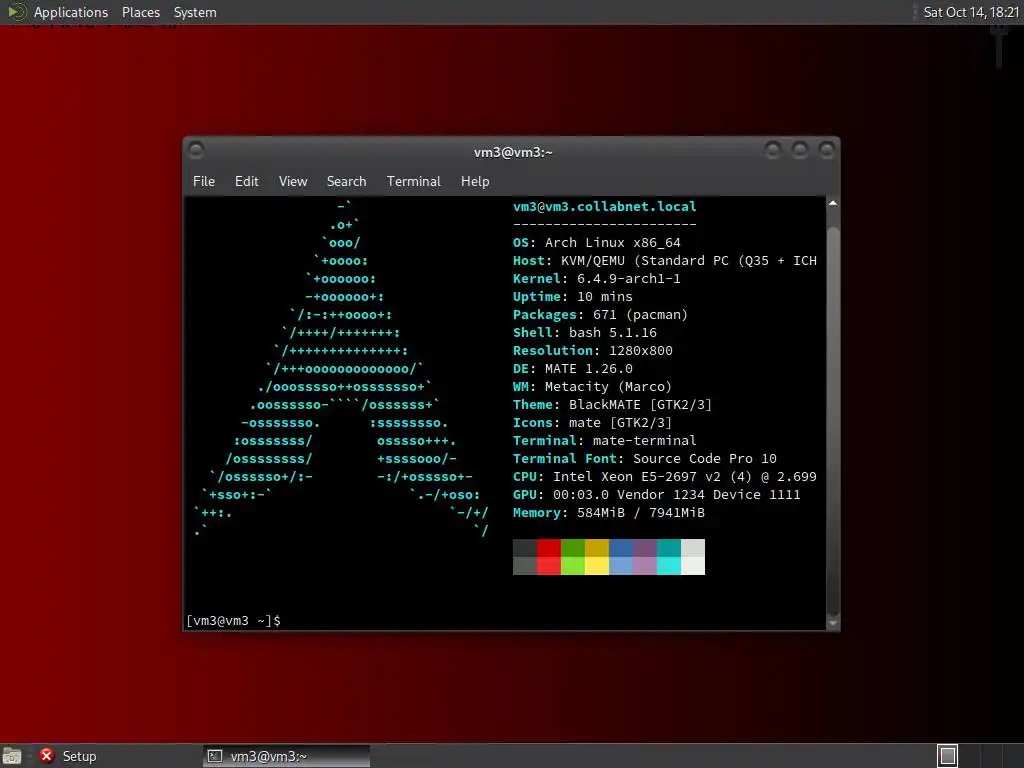
Task: Click the Show Desktop icon on bottom panel
Action: 12,756
